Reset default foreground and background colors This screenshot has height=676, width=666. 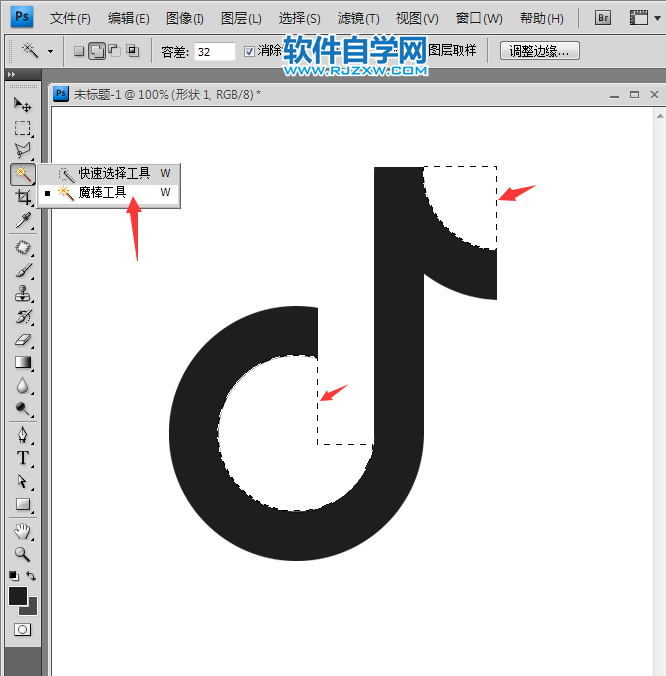(x=14, y=576)
